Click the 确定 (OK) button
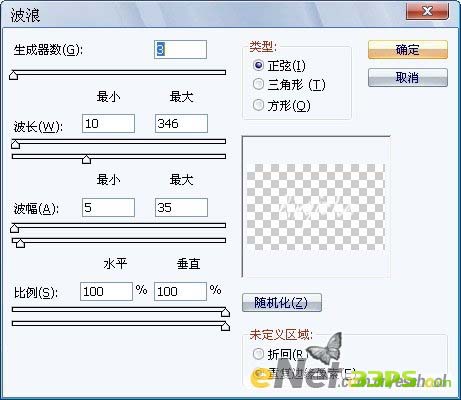The width and height of the screenshot is (461, 400). click(408, 50)
